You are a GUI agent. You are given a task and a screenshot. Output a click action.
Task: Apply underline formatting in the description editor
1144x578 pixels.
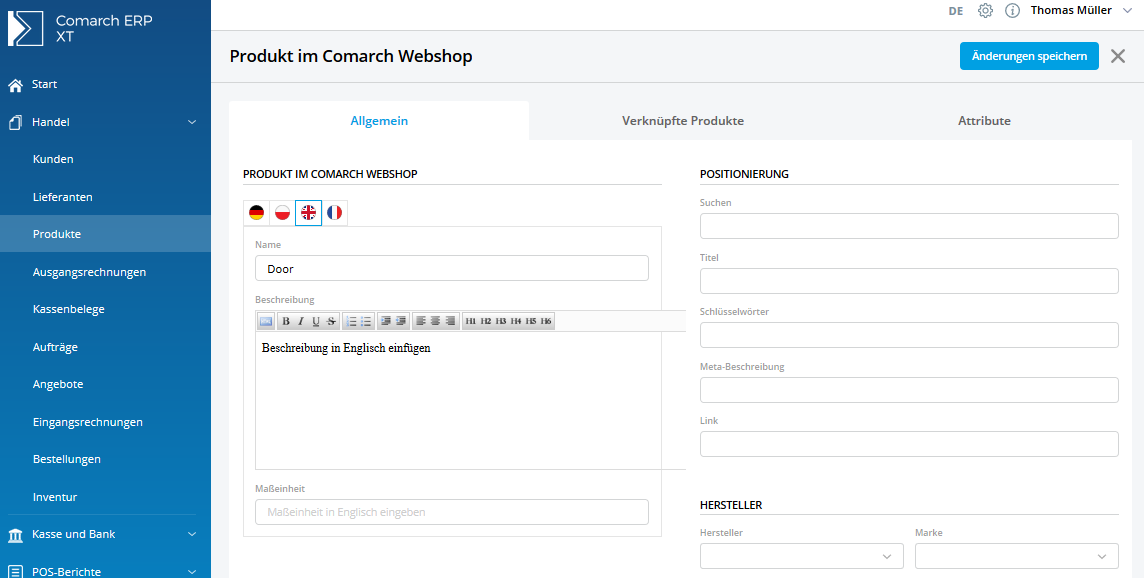coord(316,321)
